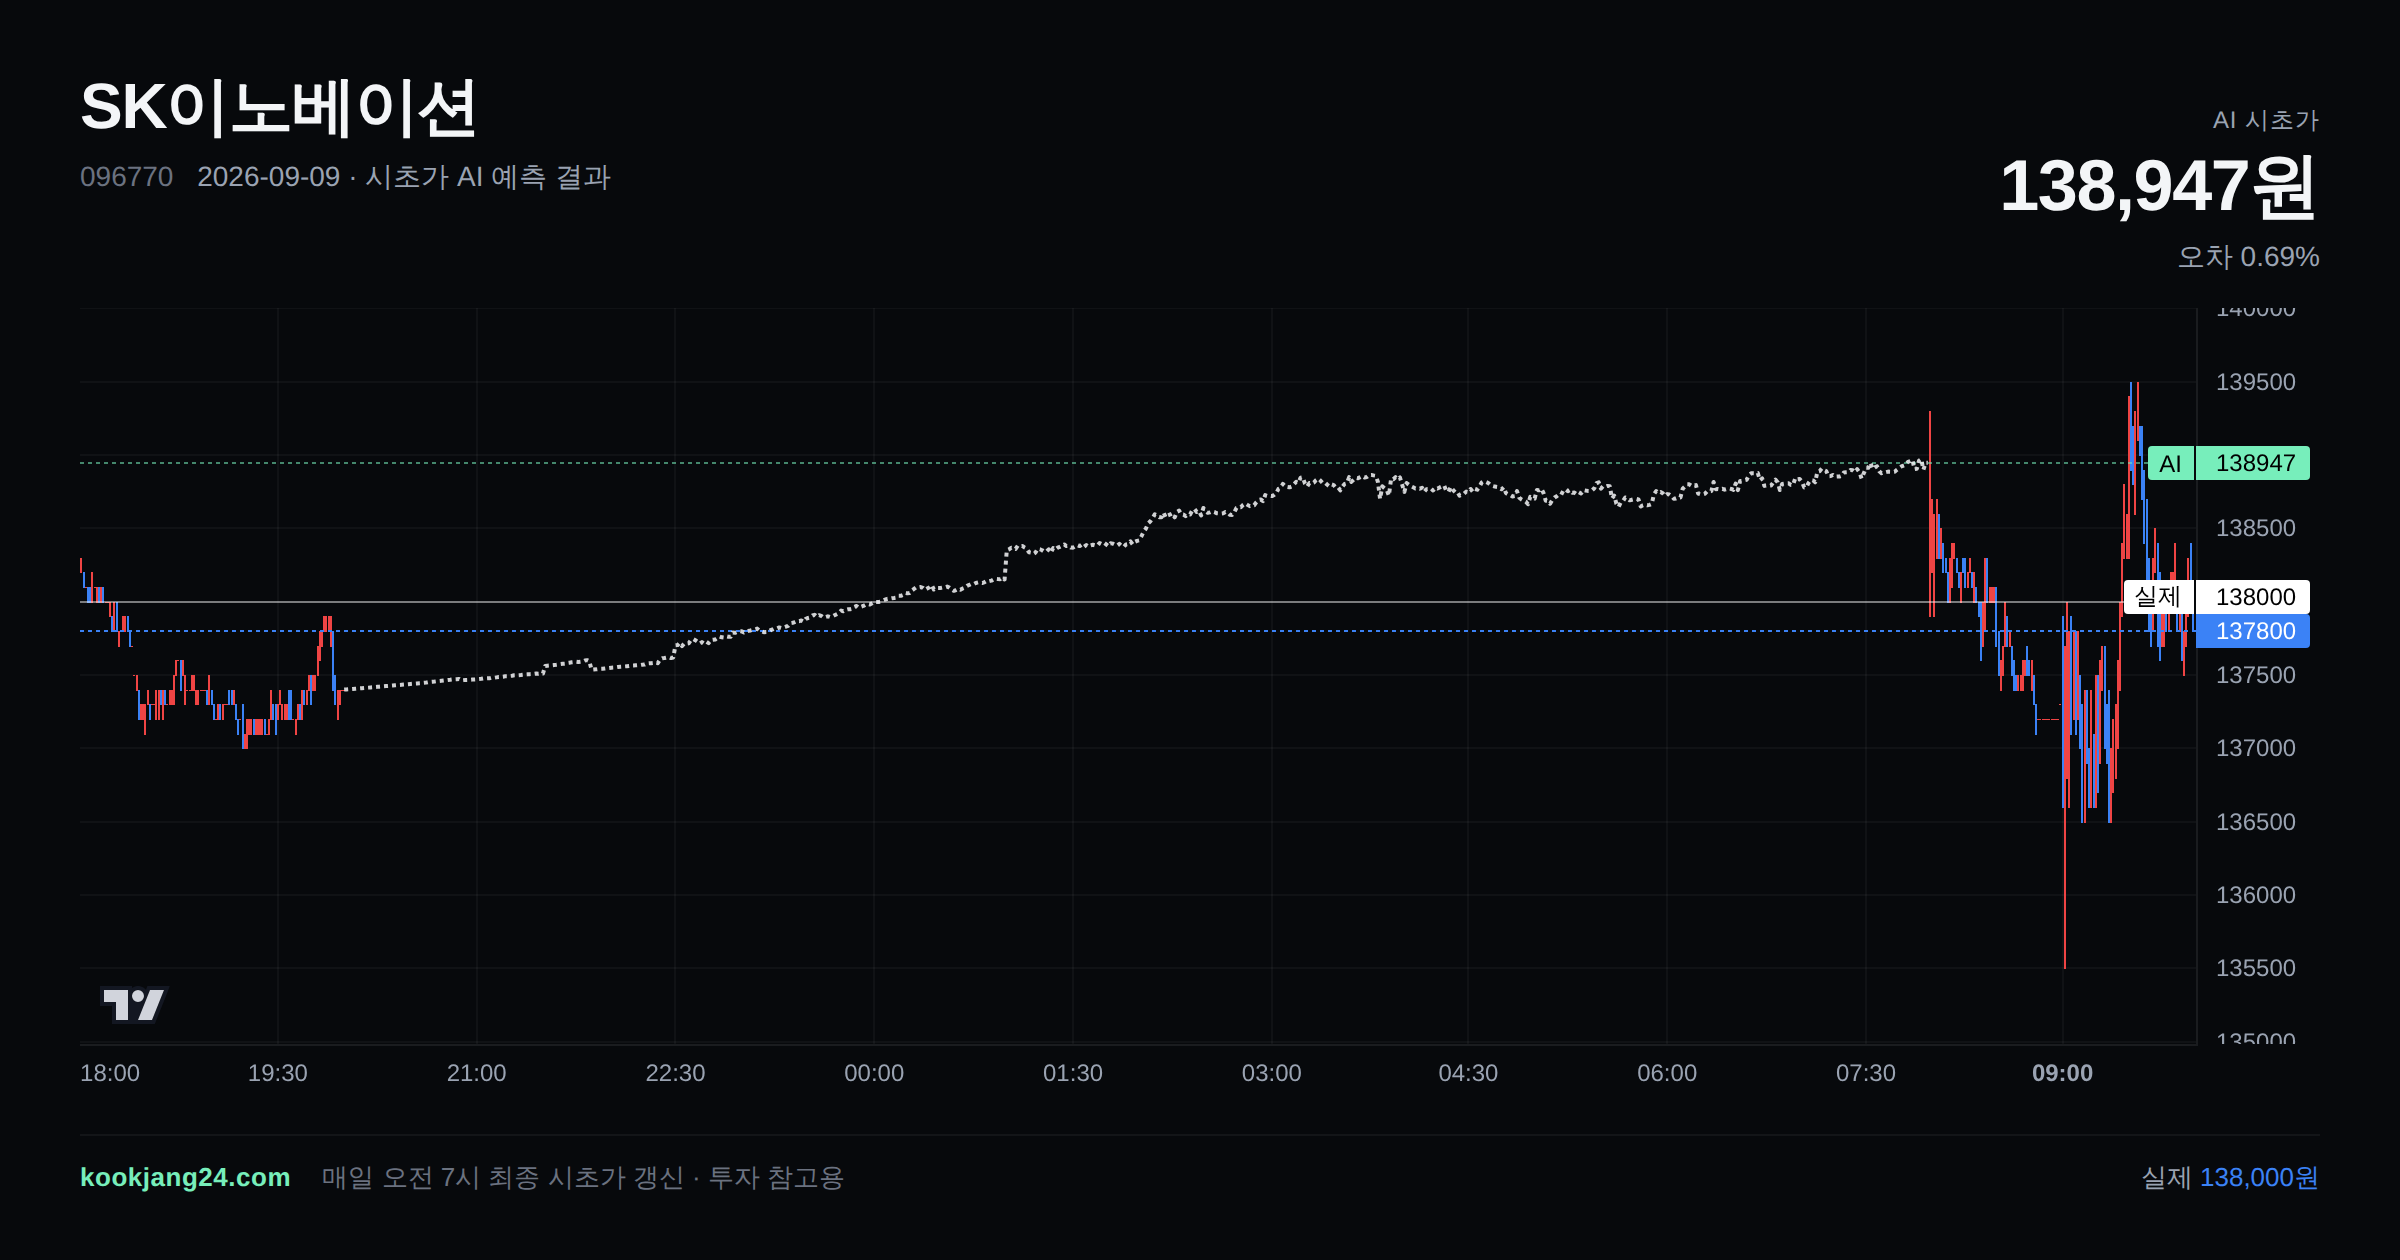Click the TradingView logo on the chart
Screen dimensions: 2400x1260
[134, 1004]
